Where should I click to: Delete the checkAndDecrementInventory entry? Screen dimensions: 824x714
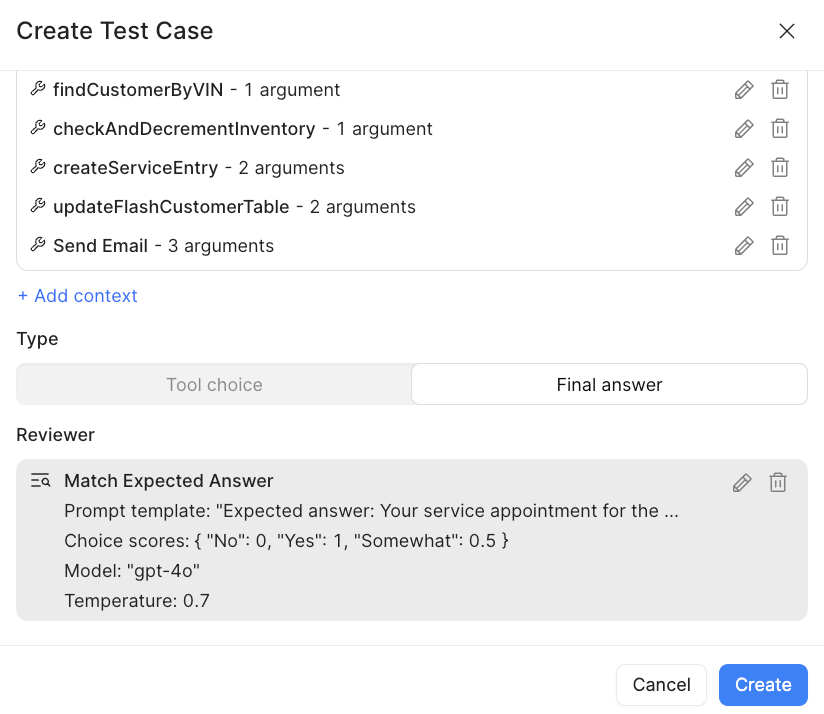(x=780, y=129)
